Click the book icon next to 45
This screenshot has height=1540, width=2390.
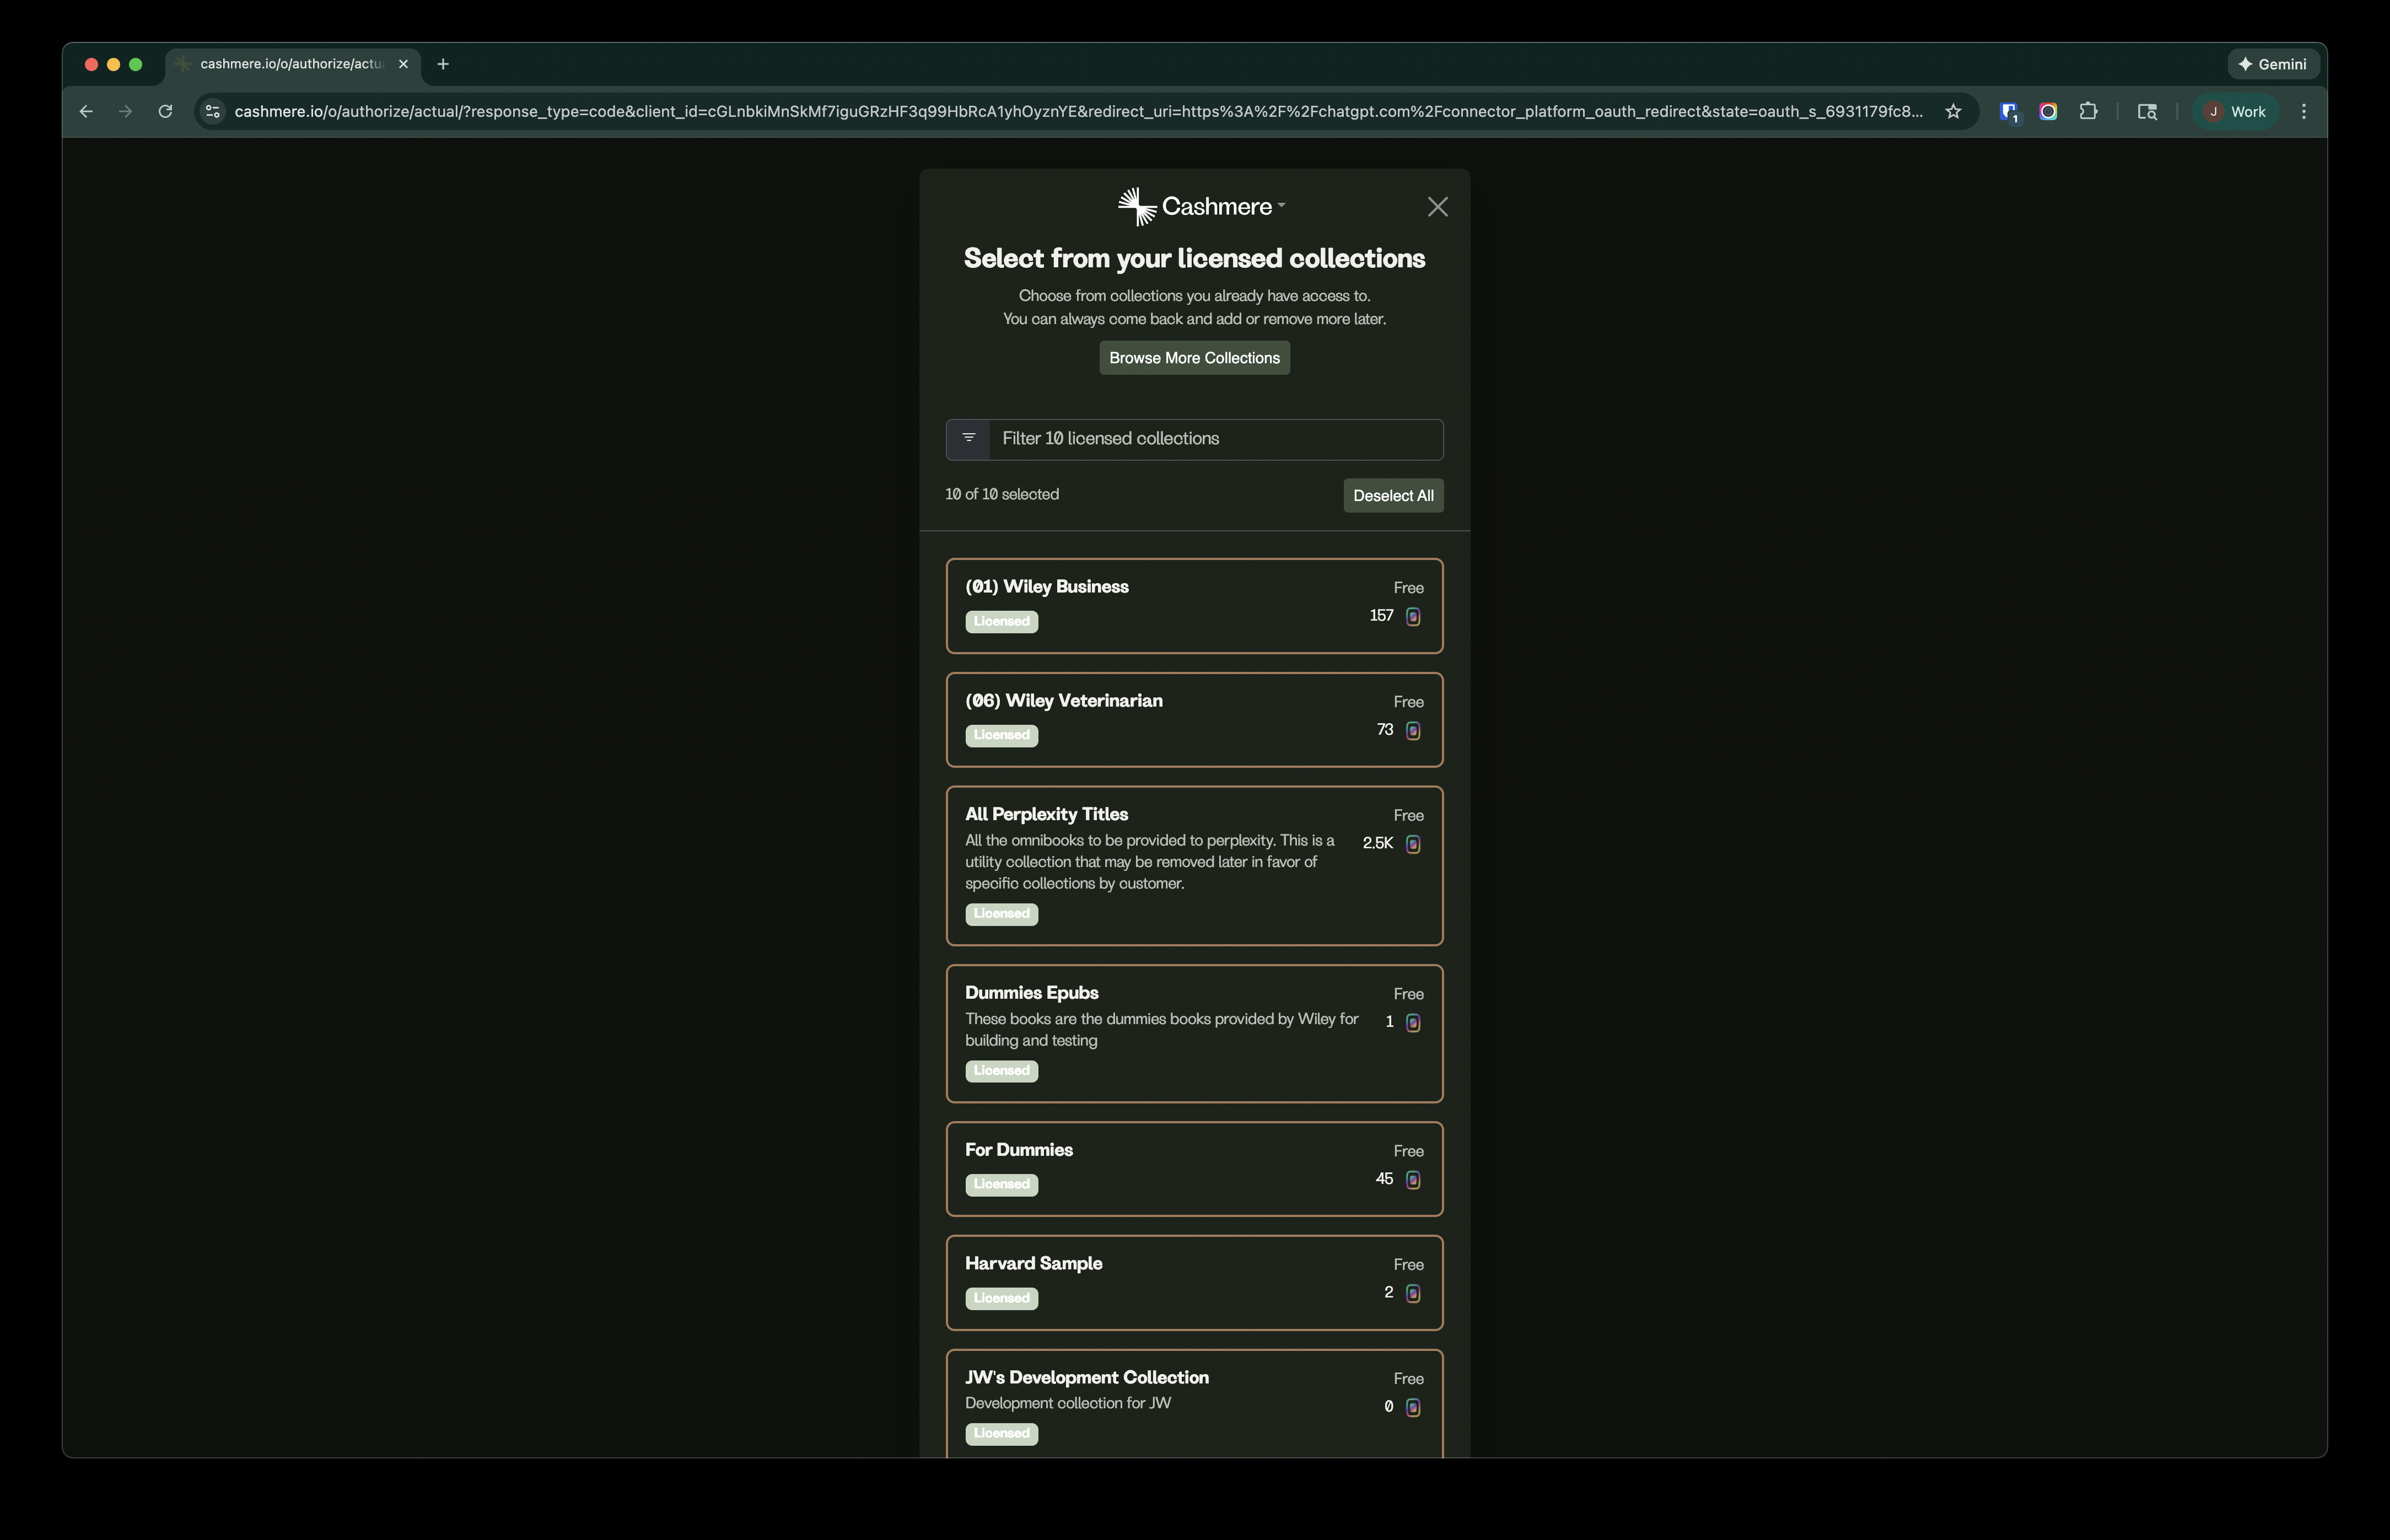tap(1413, 1180)
